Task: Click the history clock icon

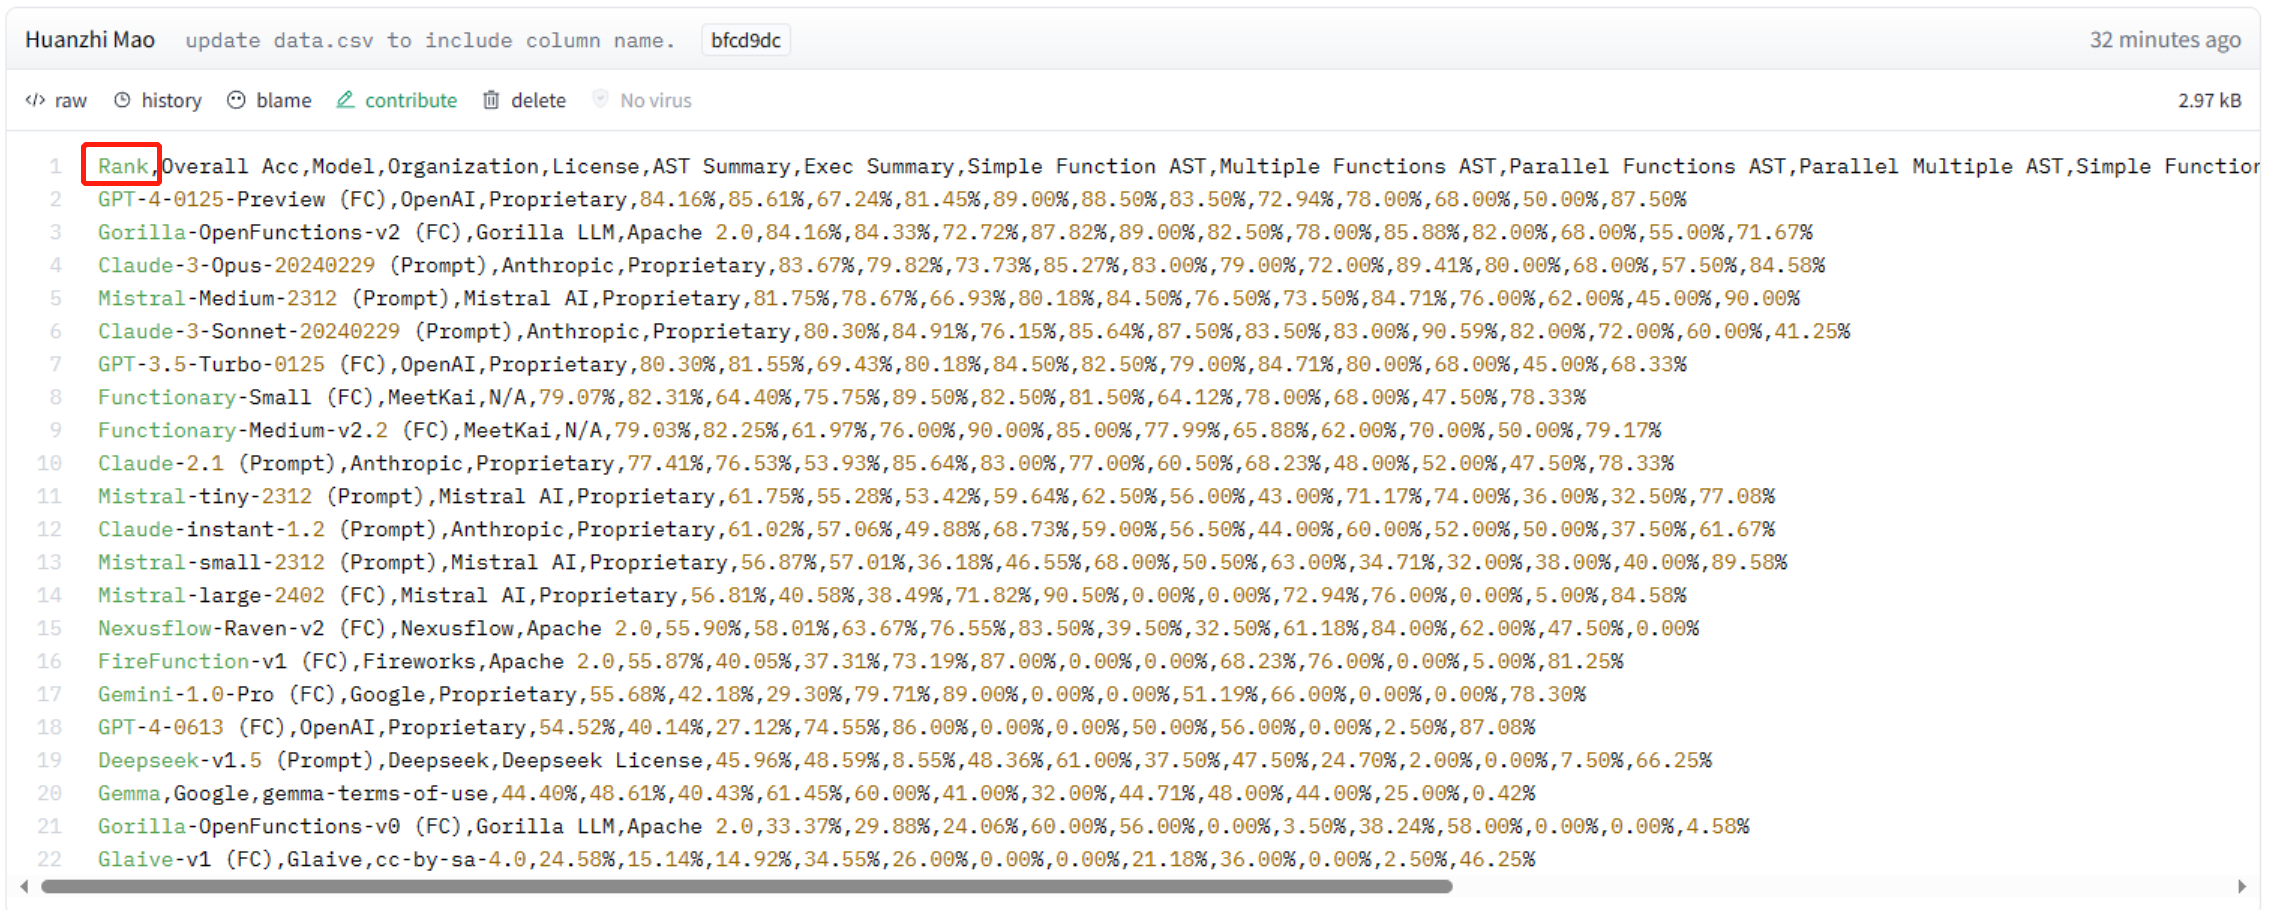Action: click(122, 100)
